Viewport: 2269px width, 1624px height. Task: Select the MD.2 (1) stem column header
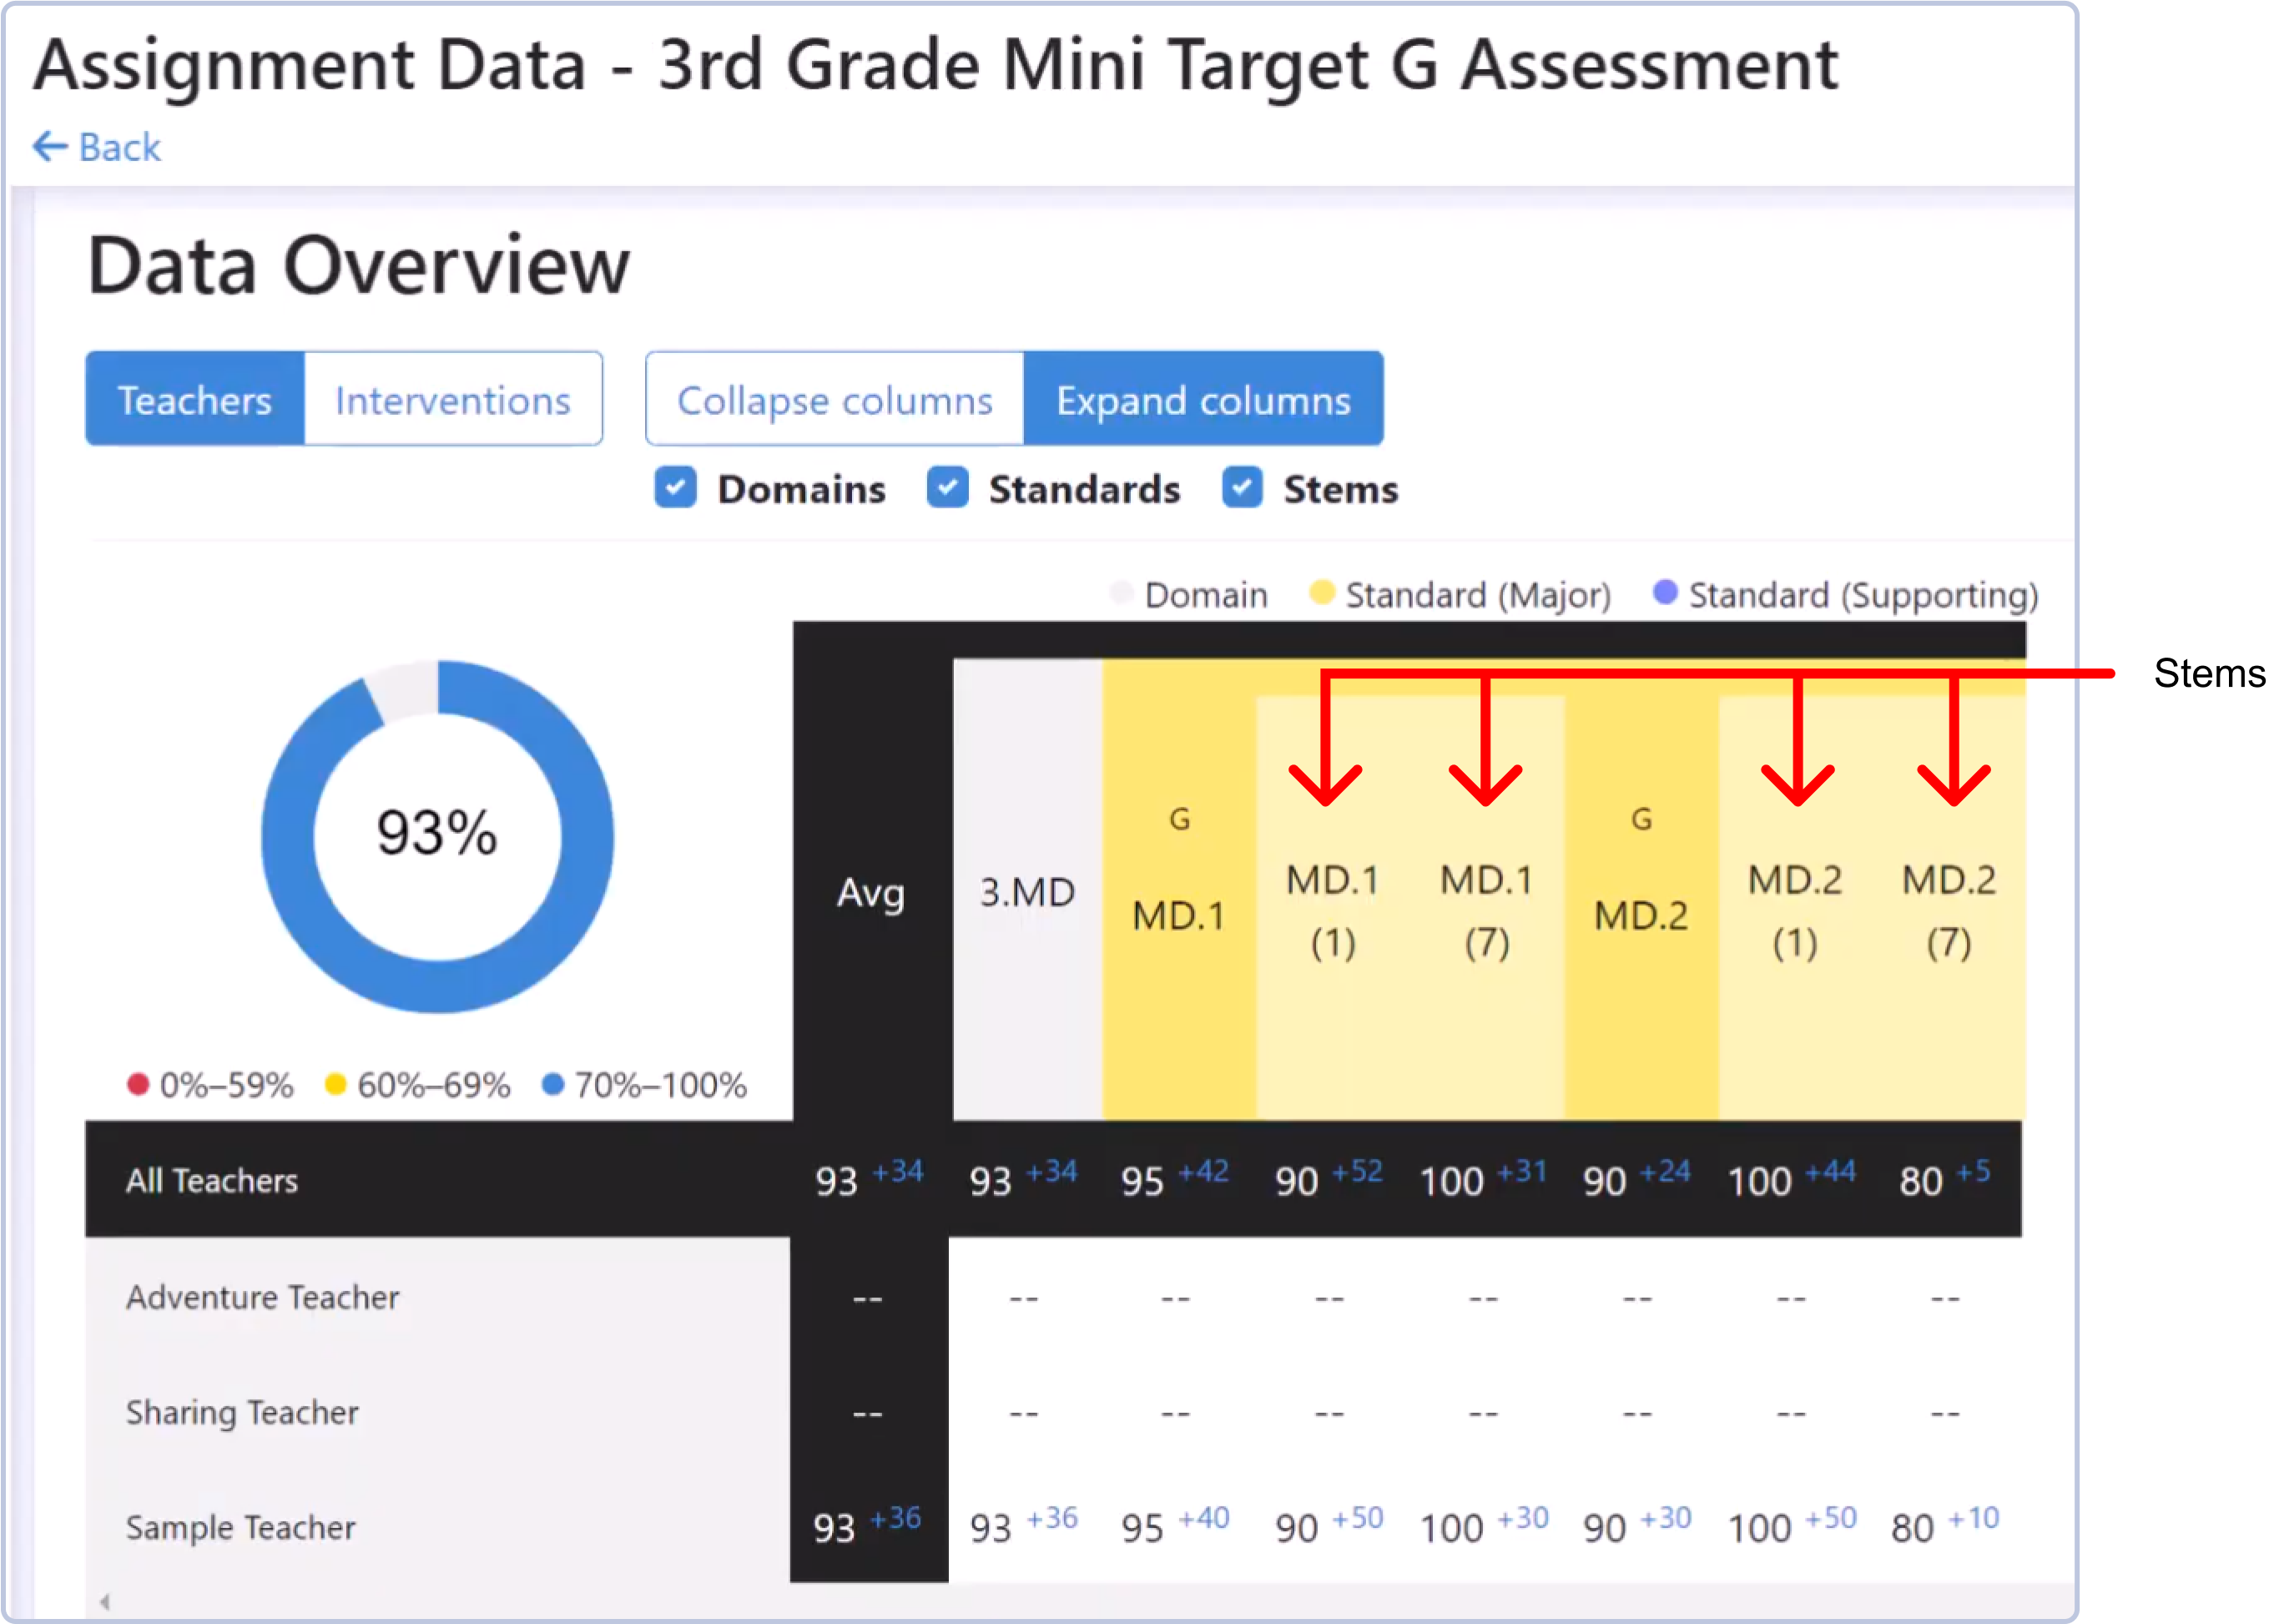[x=1795, y=910]
